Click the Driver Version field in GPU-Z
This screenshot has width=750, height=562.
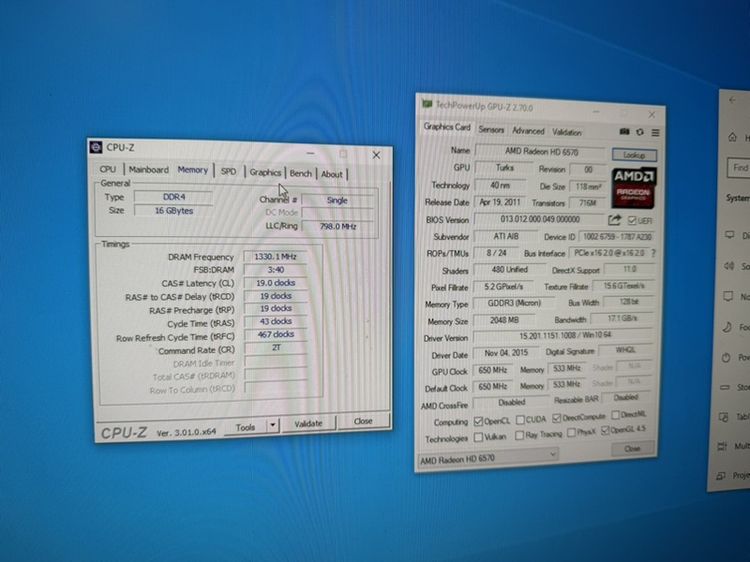(x=563, y=335)
